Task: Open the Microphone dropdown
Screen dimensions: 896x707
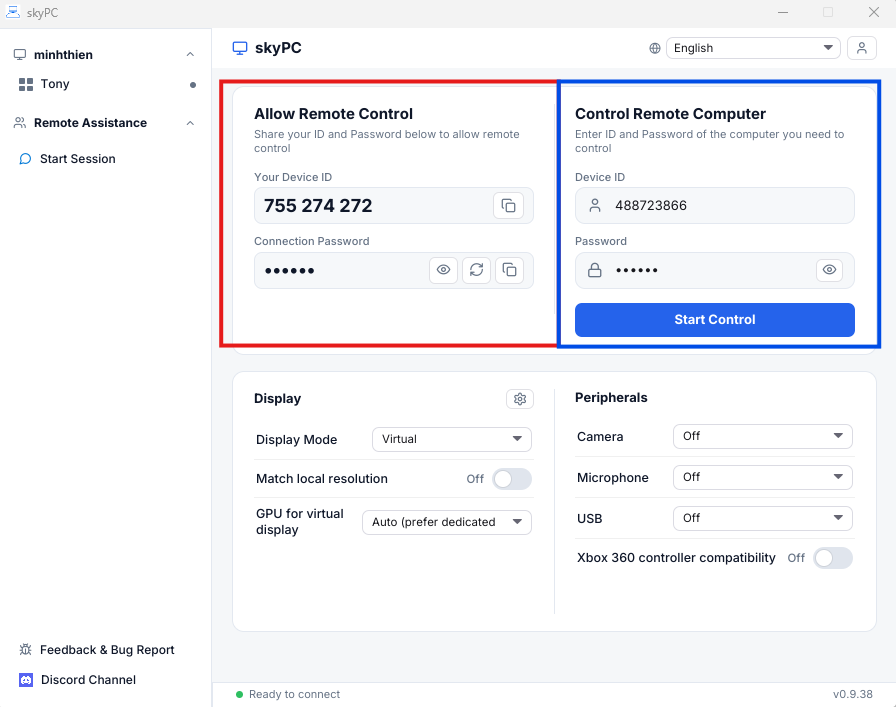Action: [762, 477]
